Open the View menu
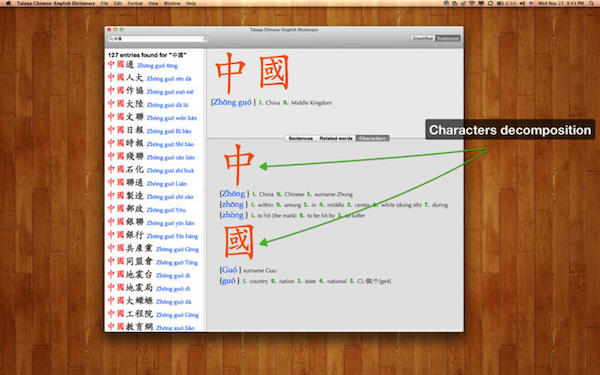 [153, 3]
